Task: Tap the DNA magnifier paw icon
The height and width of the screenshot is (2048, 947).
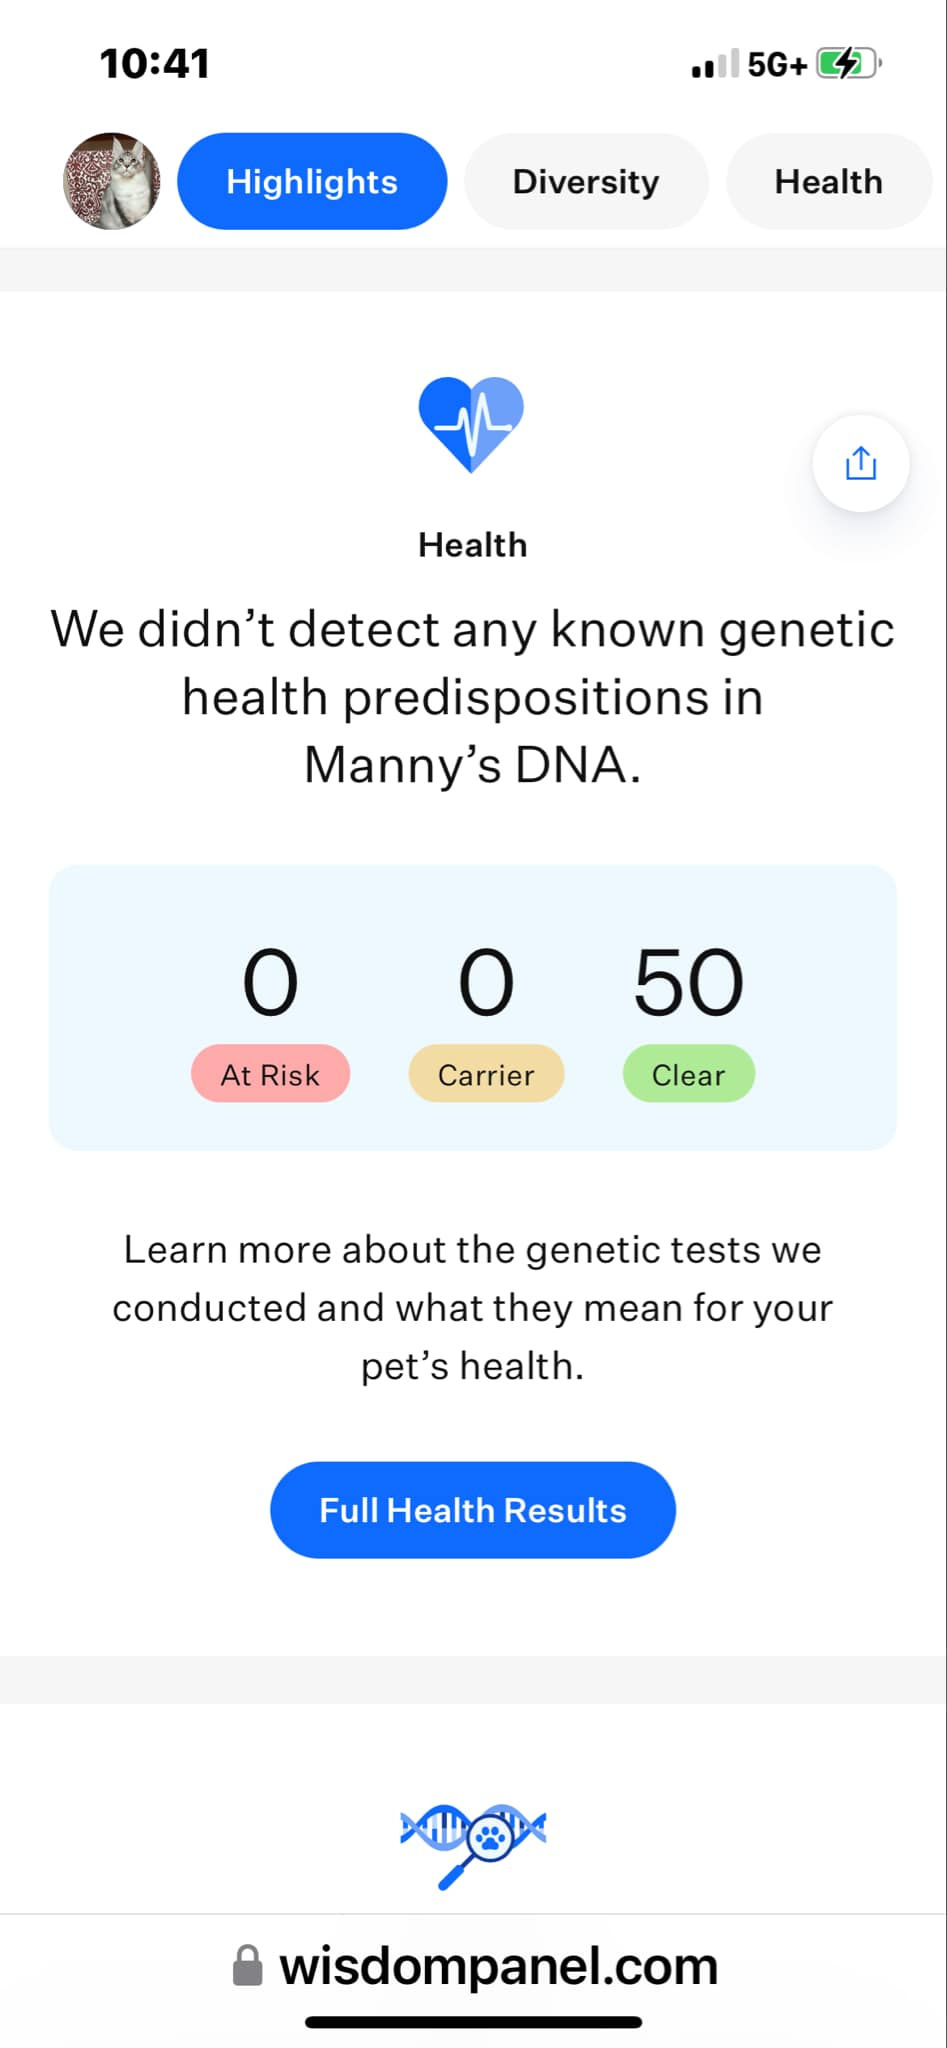Action: coord(473,1842)
